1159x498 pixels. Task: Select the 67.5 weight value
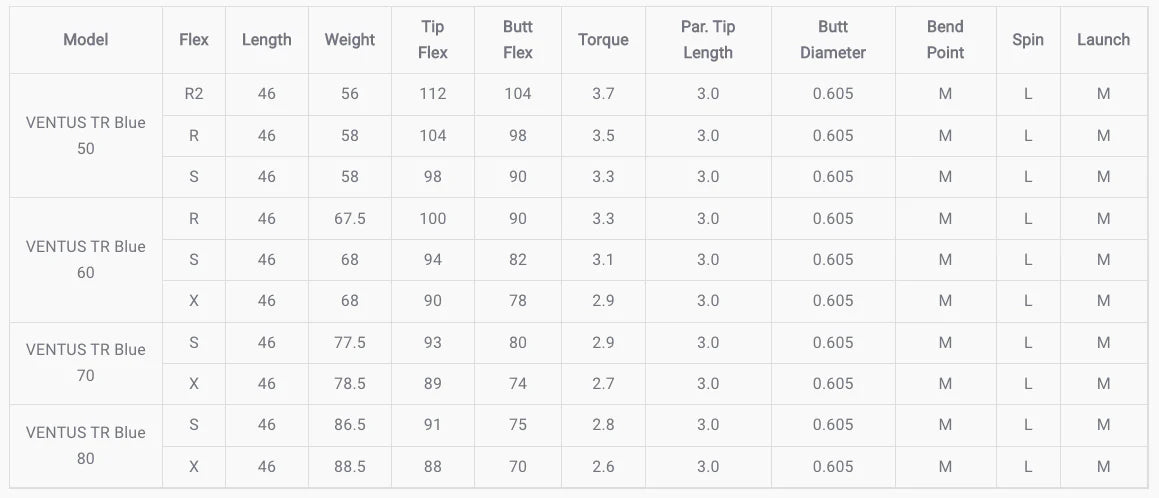click(x=349, y=218)
